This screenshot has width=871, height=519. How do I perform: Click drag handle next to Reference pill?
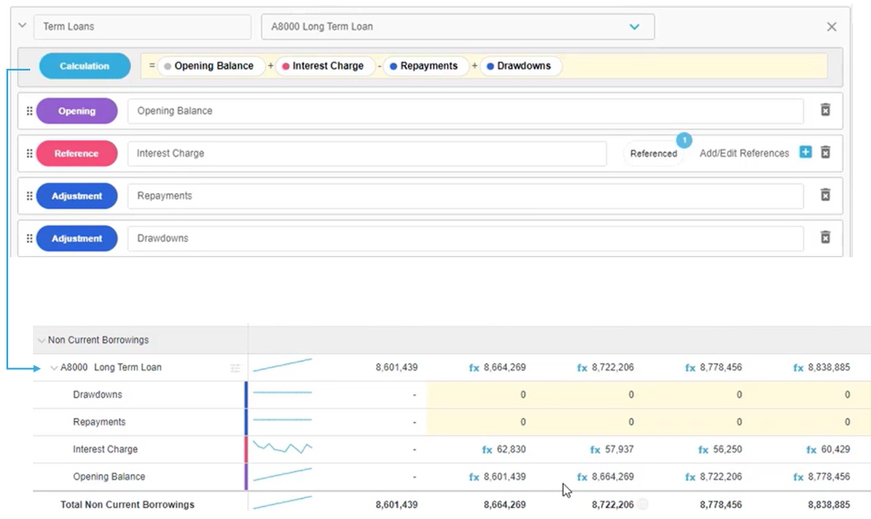pos(29,153)
